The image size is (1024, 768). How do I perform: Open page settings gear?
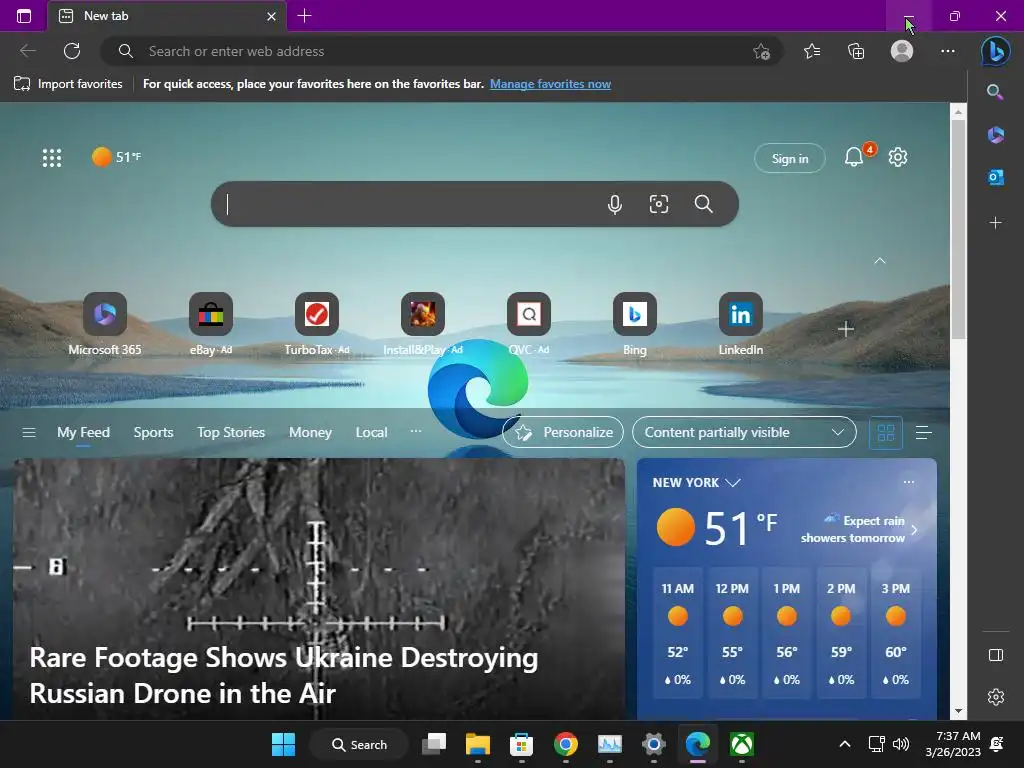[898, 157]
